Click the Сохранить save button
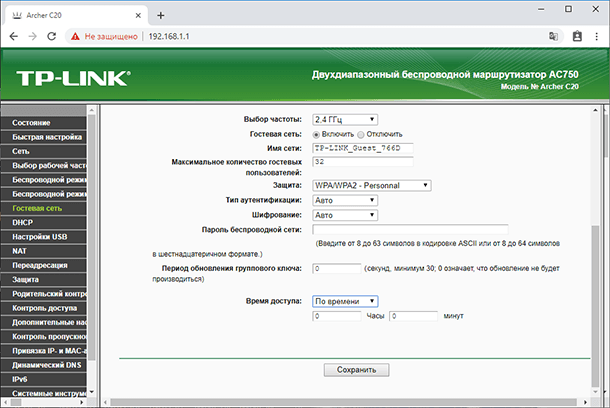The image size is (610, 408). pos(356,370)
